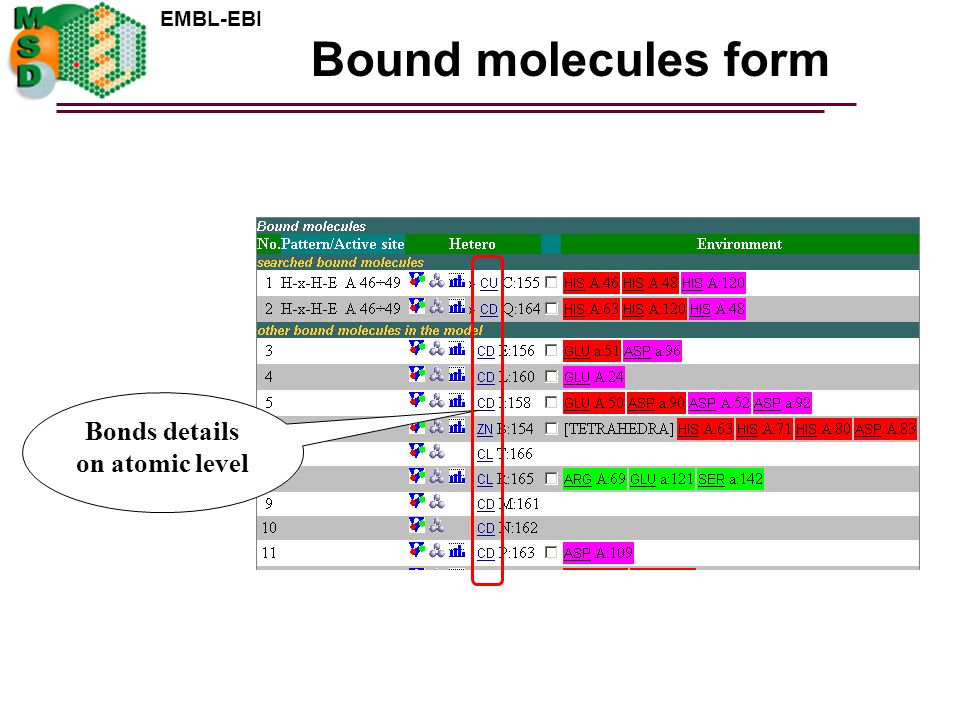The height and width of the screenshot is (720, 960).
Task: Click the 'searched bound molecules' section heading
Action: click(340, 263)
